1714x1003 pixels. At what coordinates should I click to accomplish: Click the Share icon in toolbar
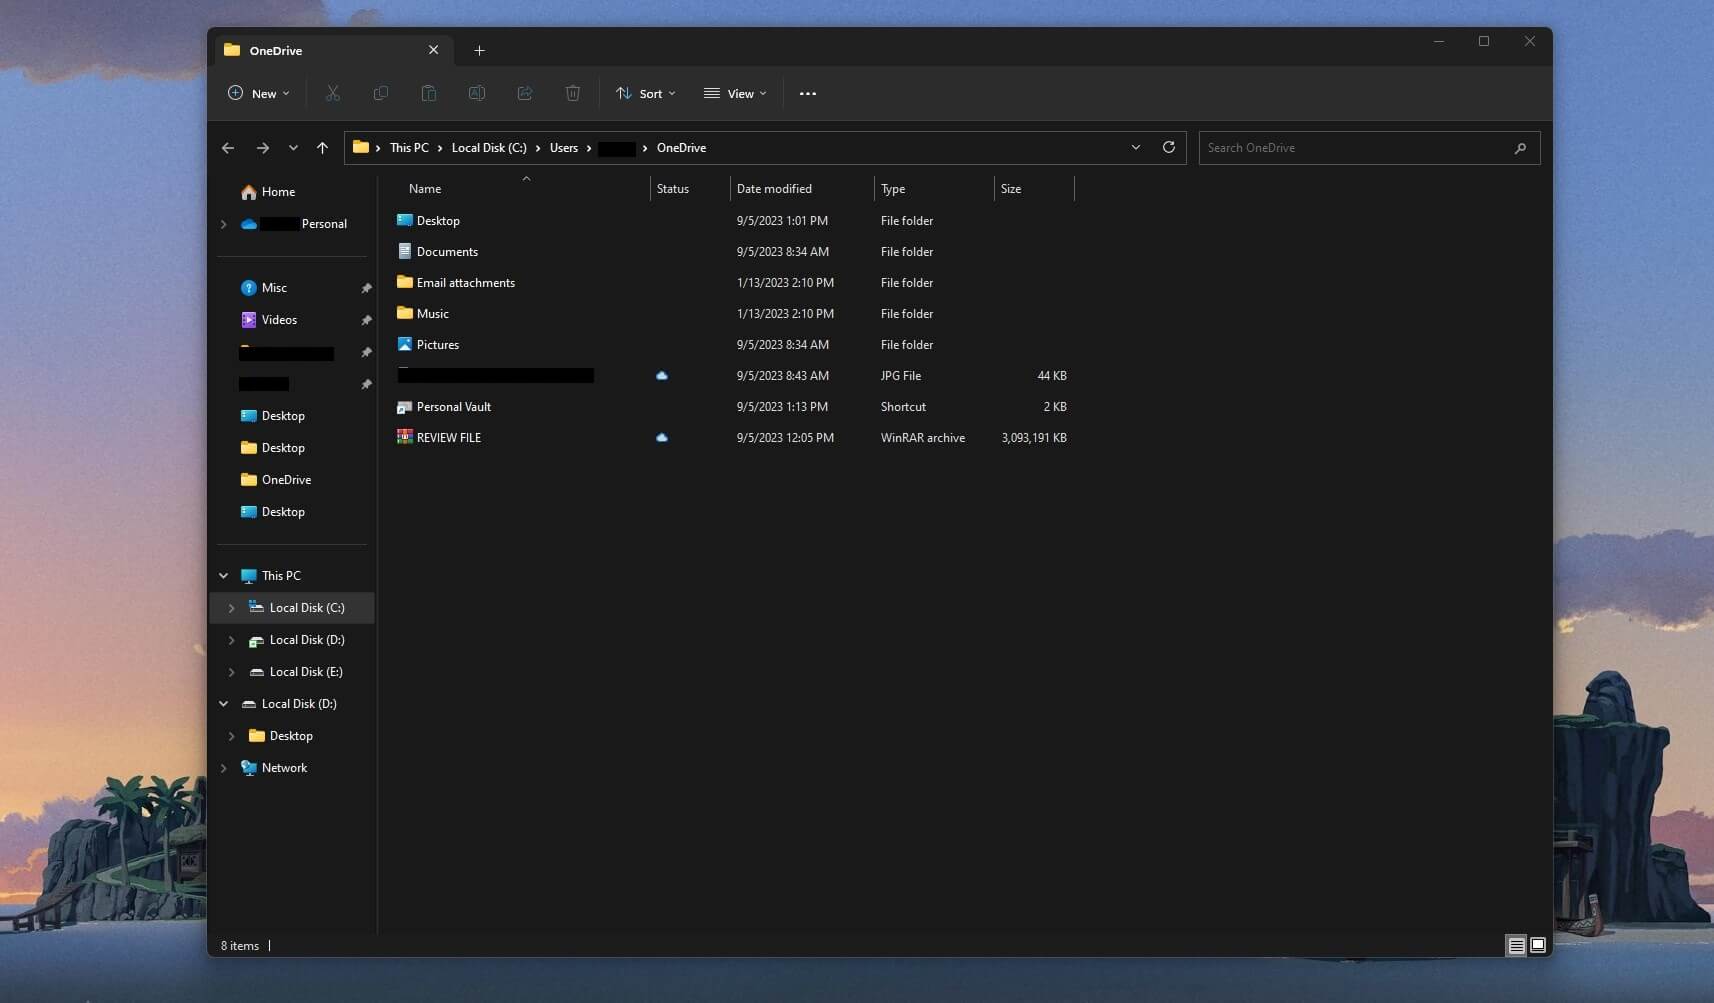[525, 93]
